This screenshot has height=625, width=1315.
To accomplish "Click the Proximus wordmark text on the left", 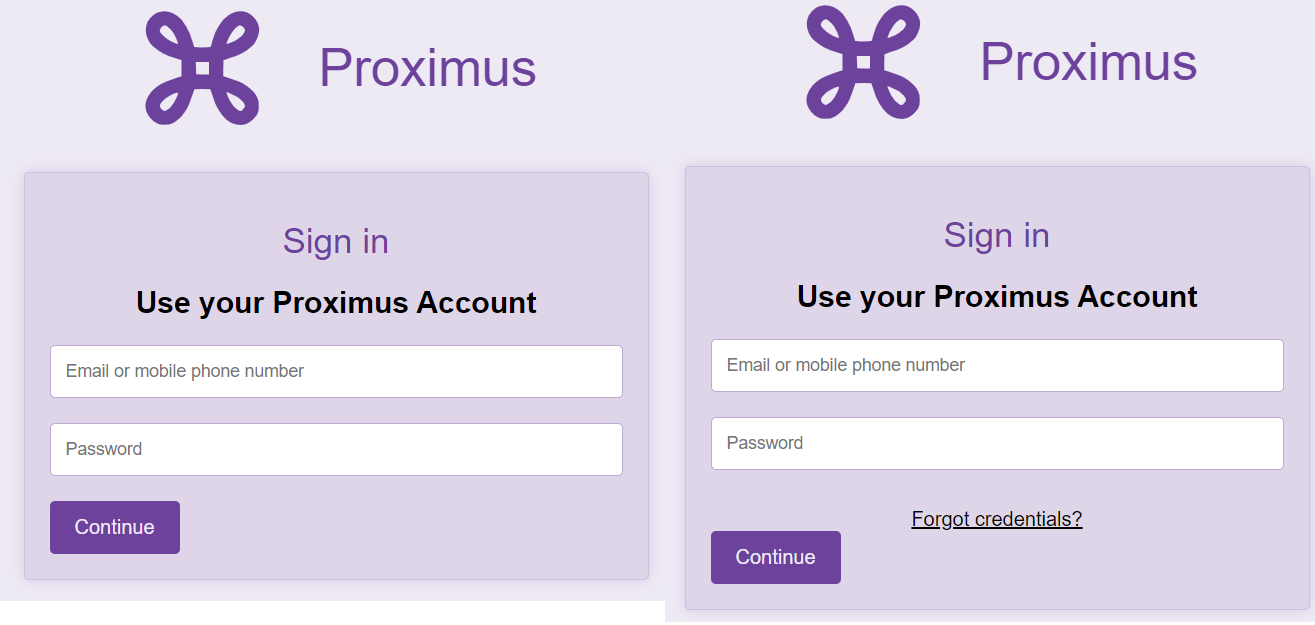I will coord(427,66).
